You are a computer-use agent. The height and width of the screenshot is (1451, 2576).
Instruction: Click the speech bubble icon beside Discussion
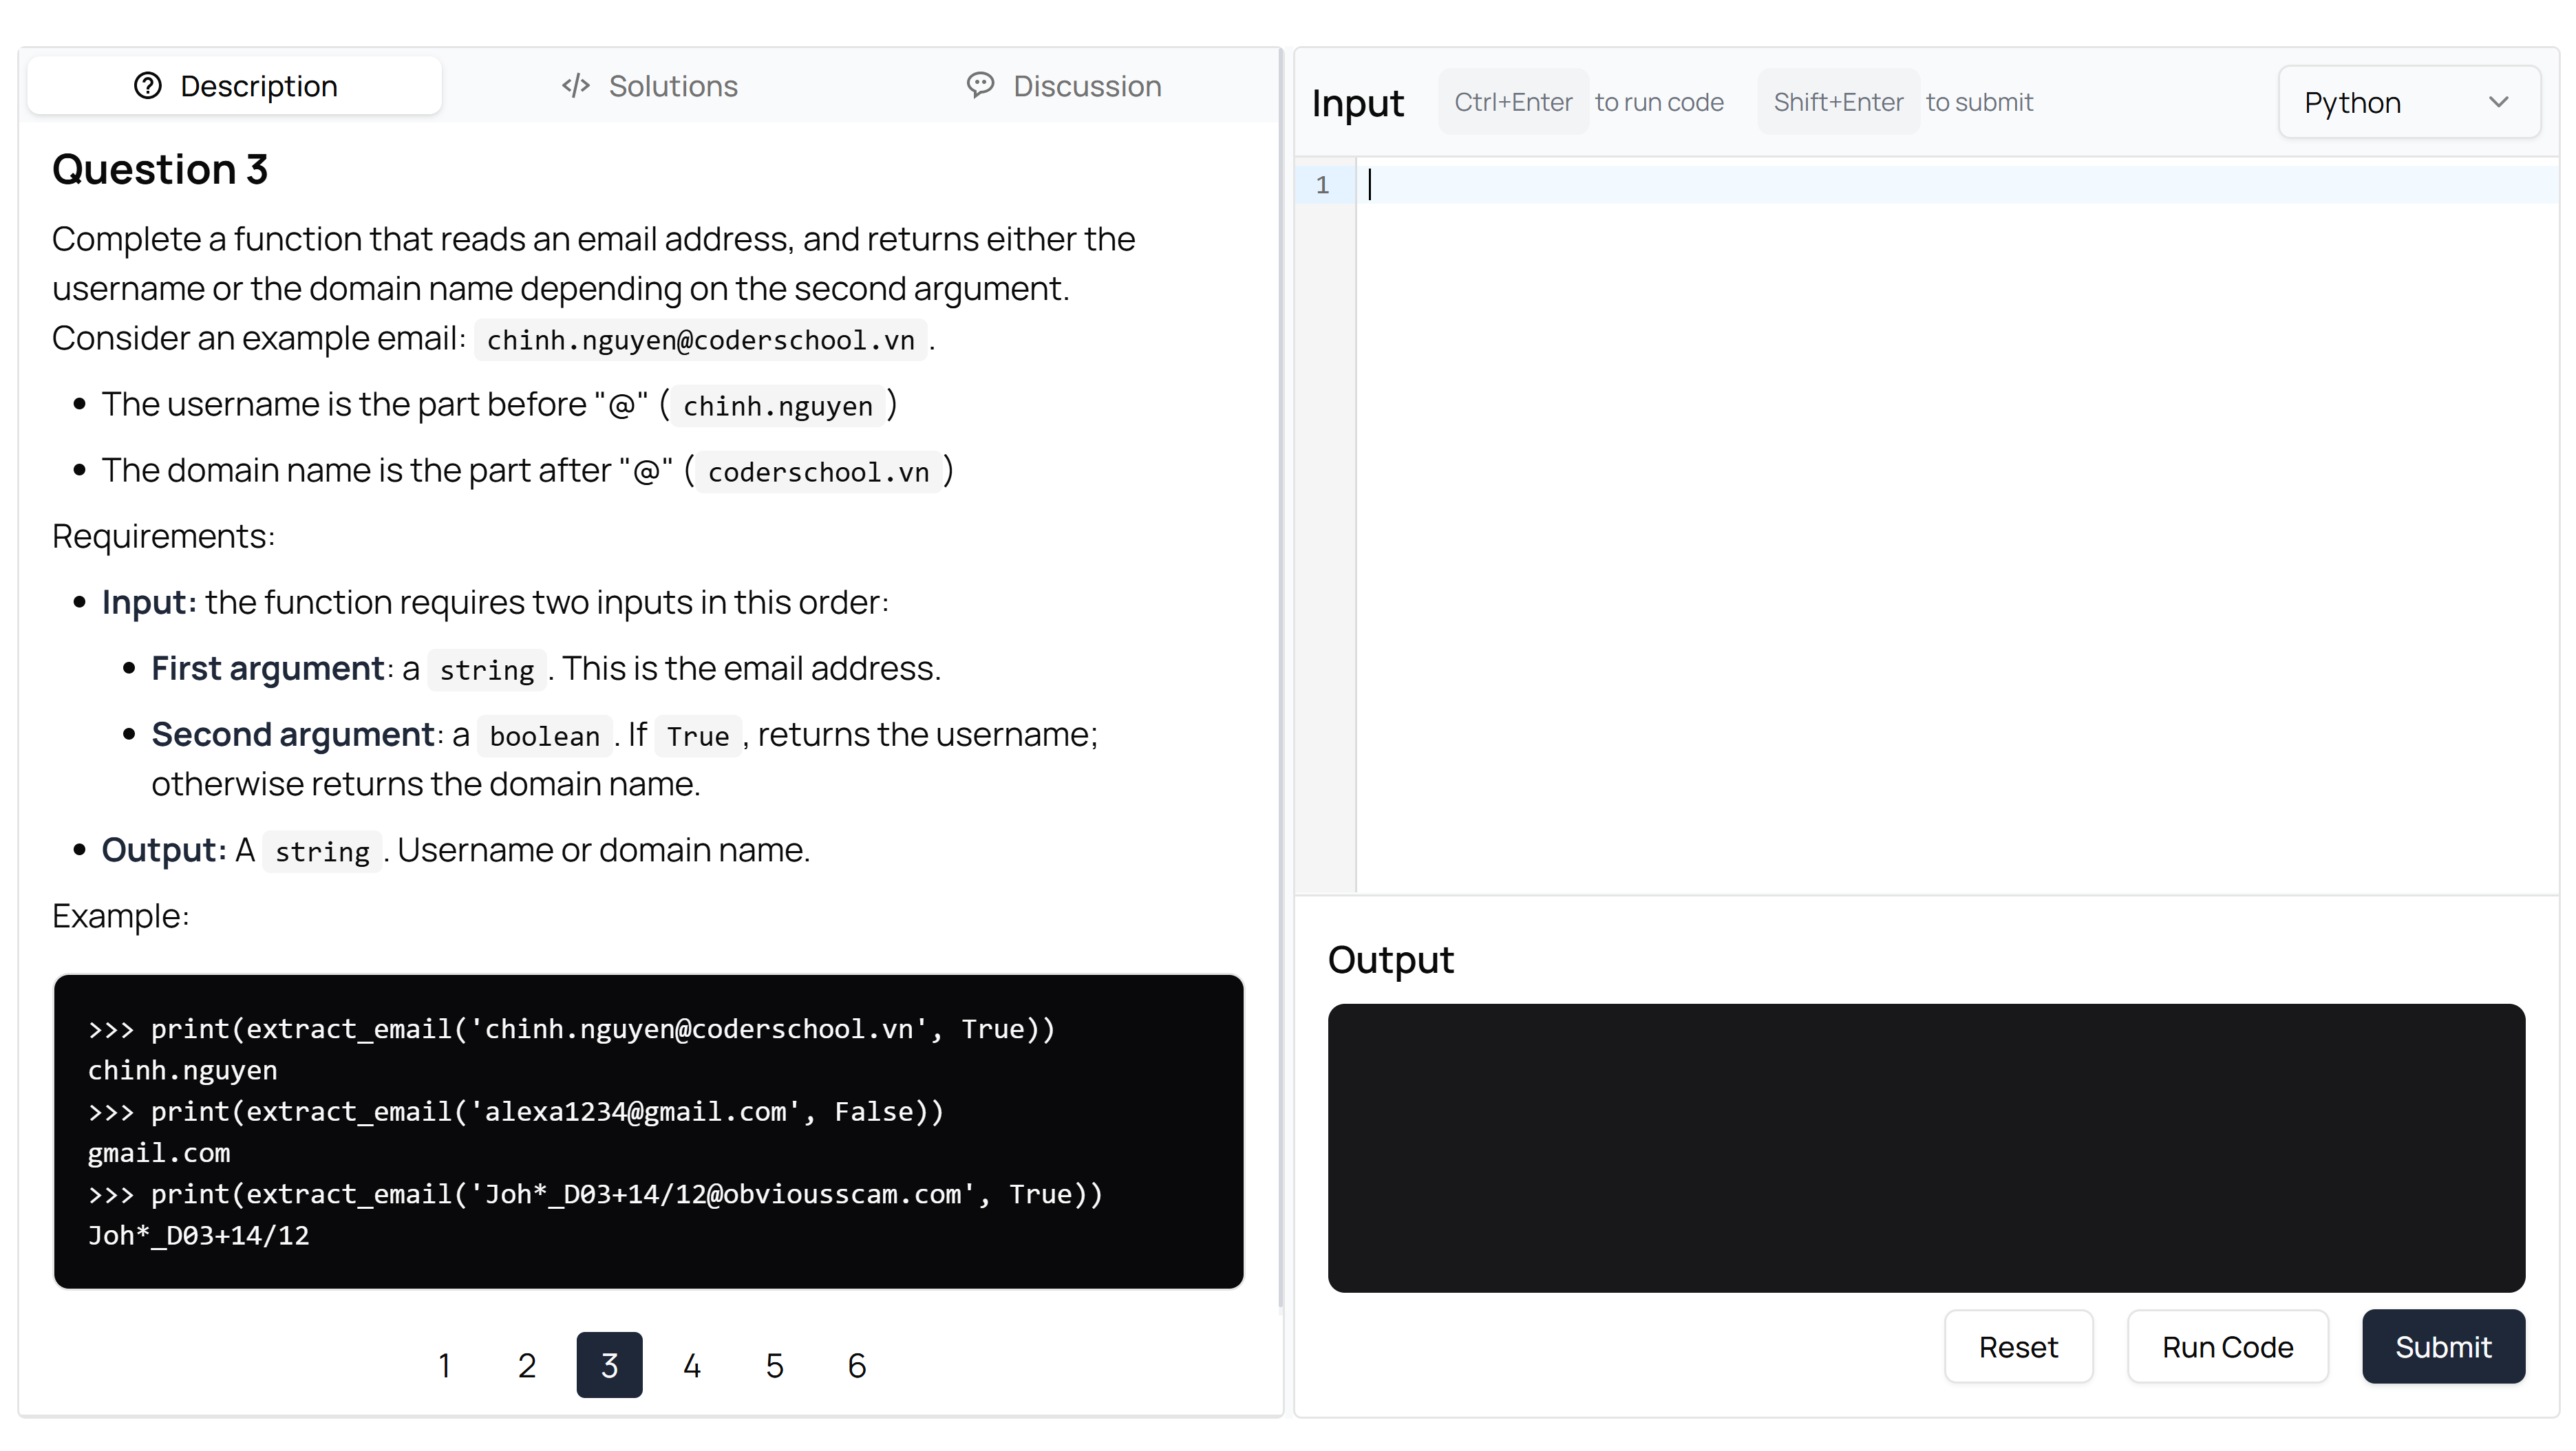(981, 85)
